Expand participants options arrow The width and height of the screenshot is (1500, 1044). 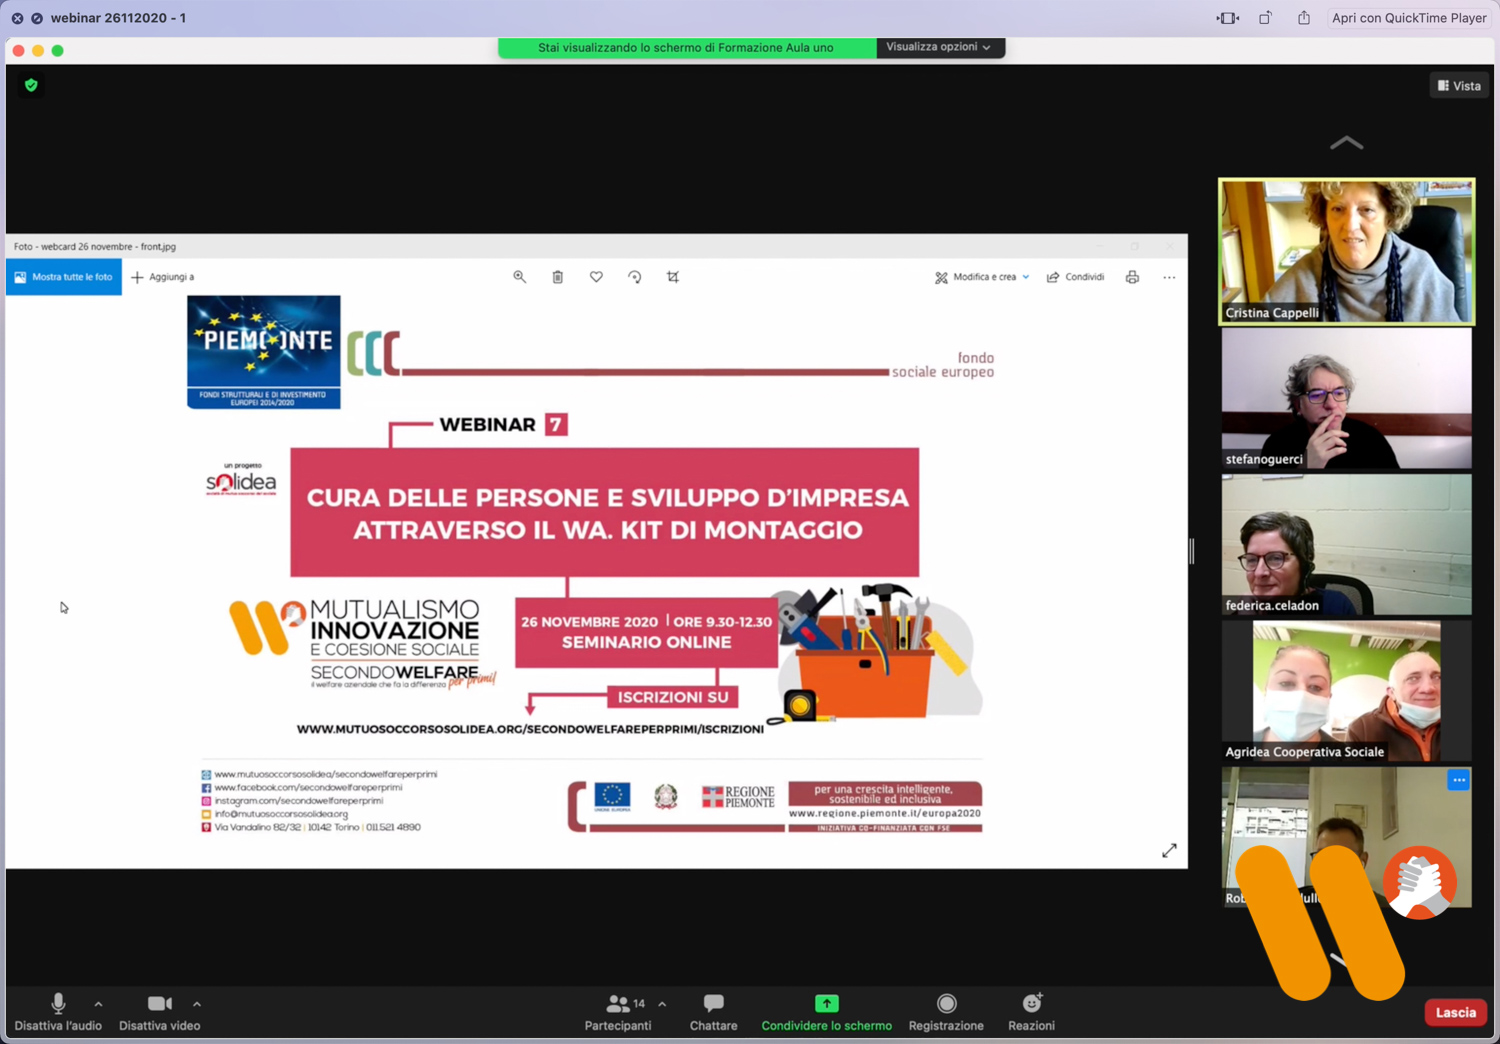point(662,1004)
